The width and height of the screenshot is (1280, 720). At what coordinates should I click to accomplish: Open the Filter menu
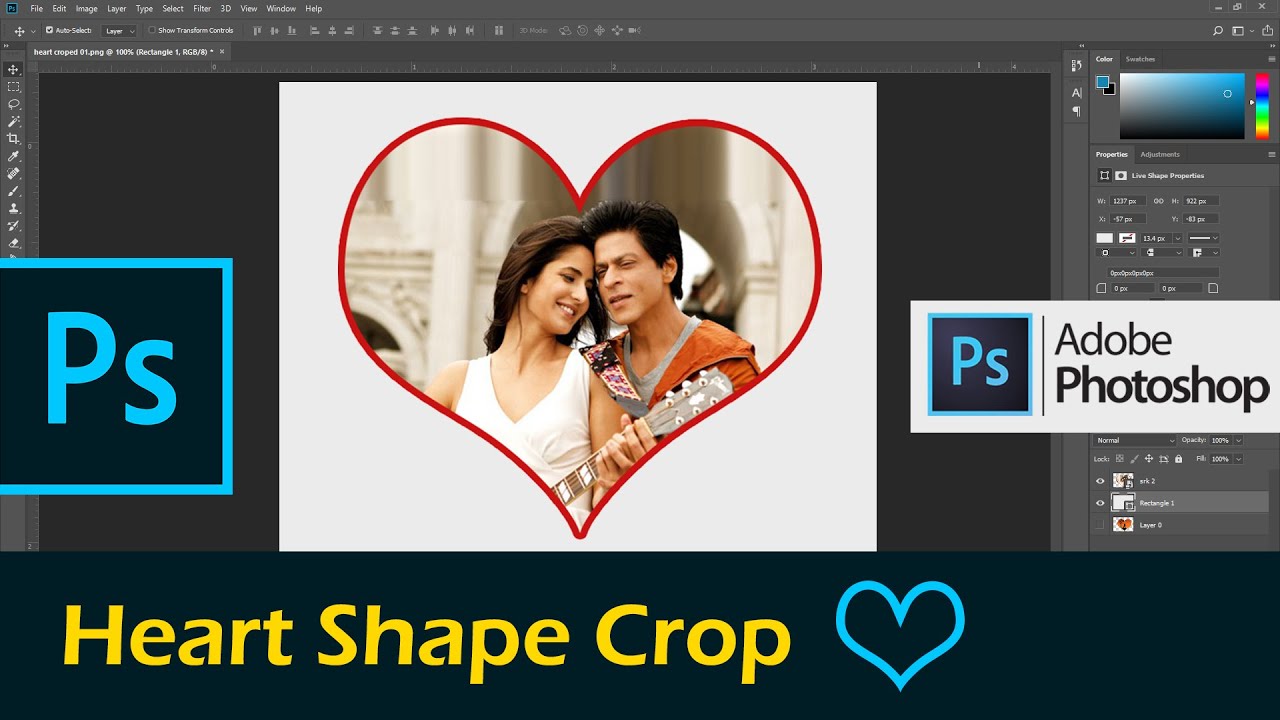202,9
